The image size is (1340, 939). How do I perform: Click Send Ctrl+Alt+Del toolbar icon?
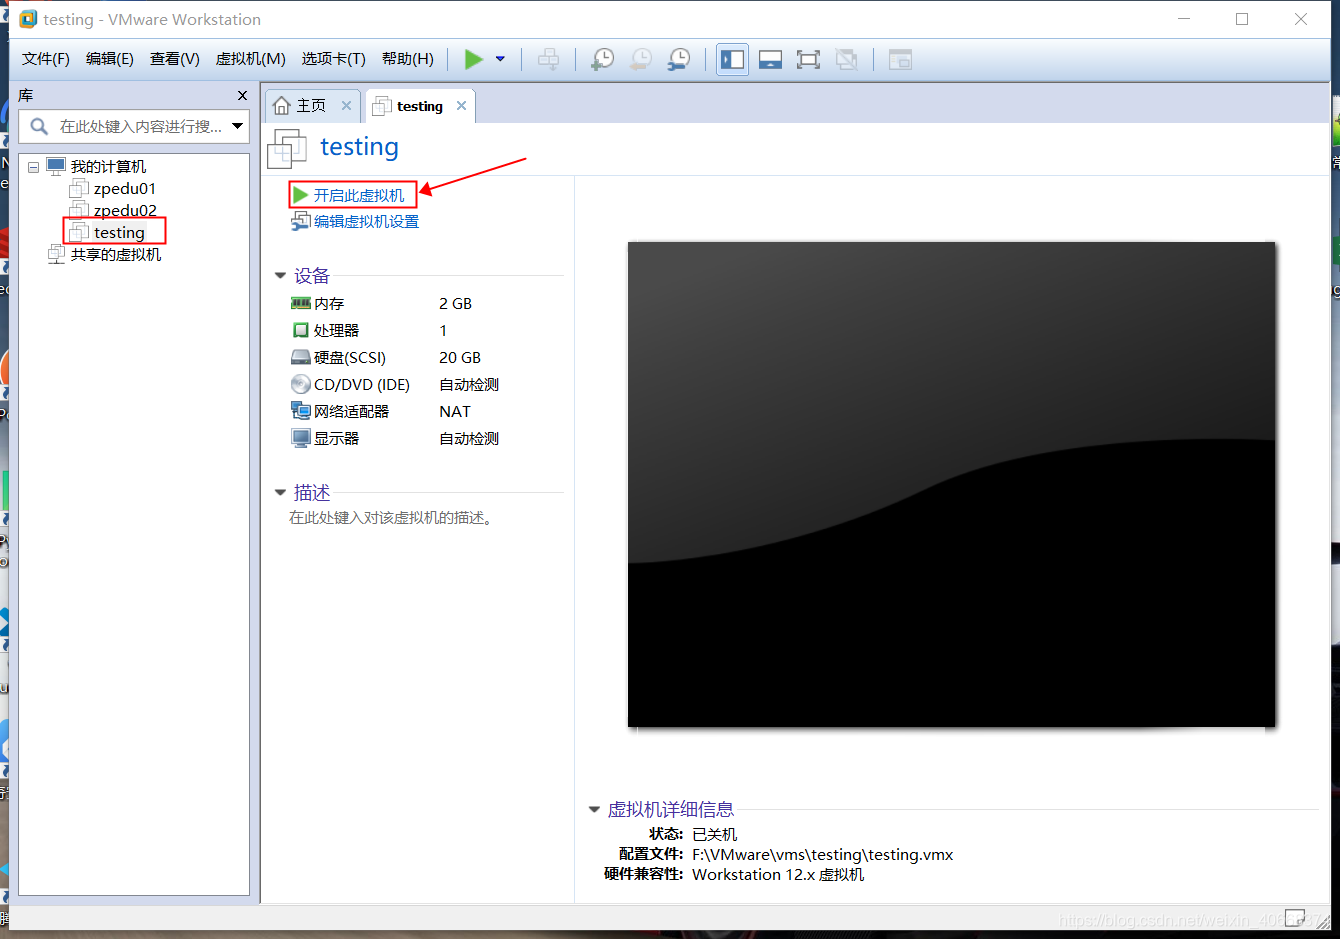pos(548,59)
